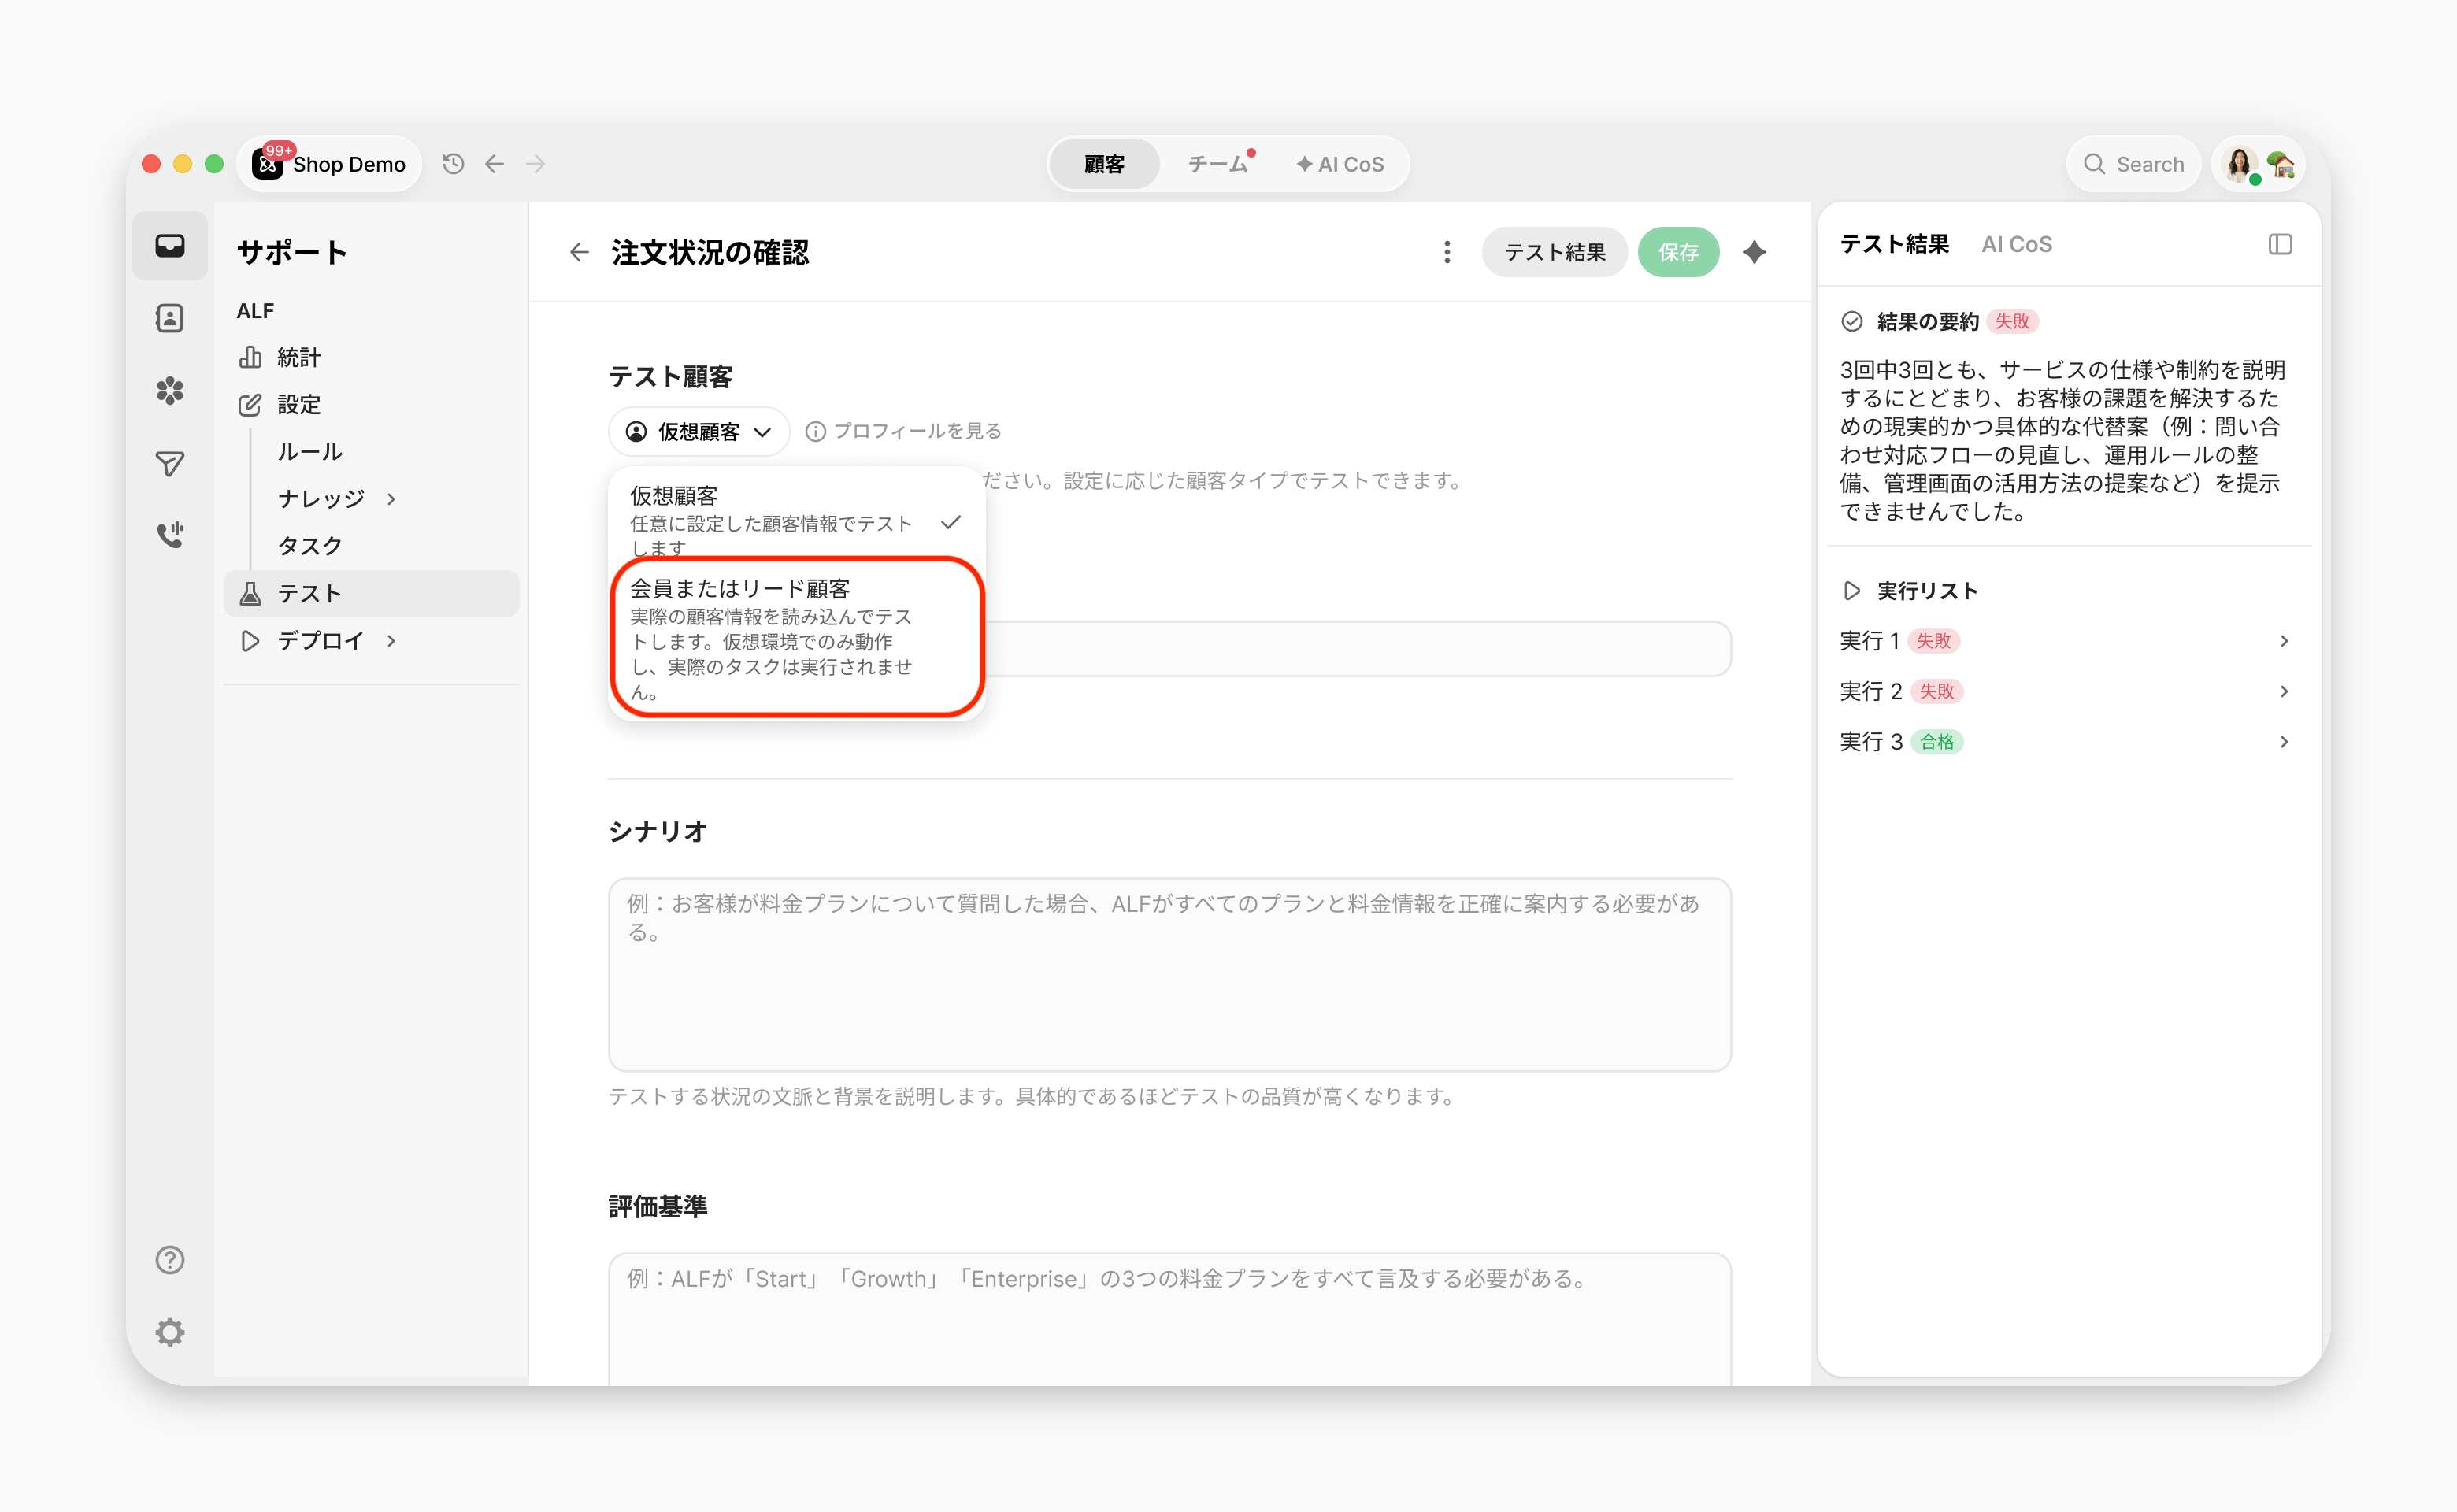Click the 実行リスト play icon

pos(1852,591)
